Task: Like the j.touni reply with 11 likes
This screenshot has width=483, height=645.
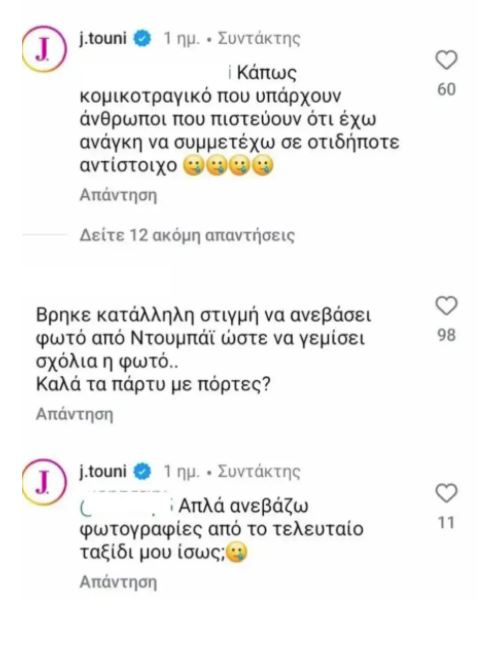Action: click(x=446, y=493)
